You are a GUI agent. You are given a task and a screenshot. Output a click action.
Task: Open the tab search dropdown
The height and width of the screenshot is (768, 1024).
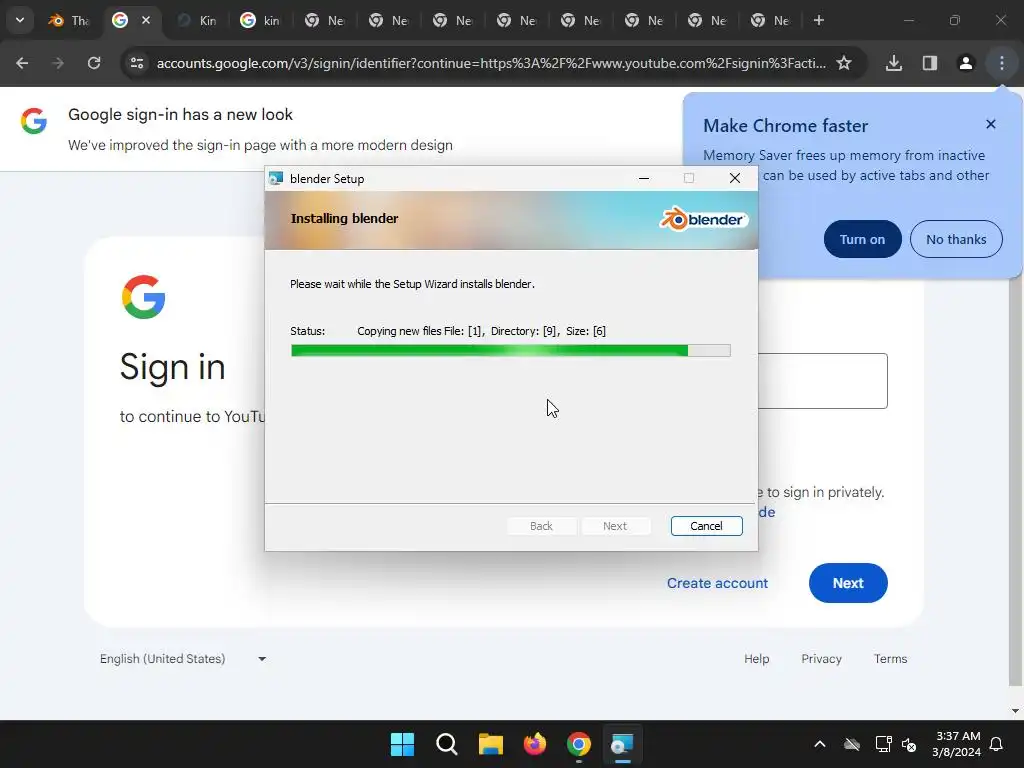[20, 20]
